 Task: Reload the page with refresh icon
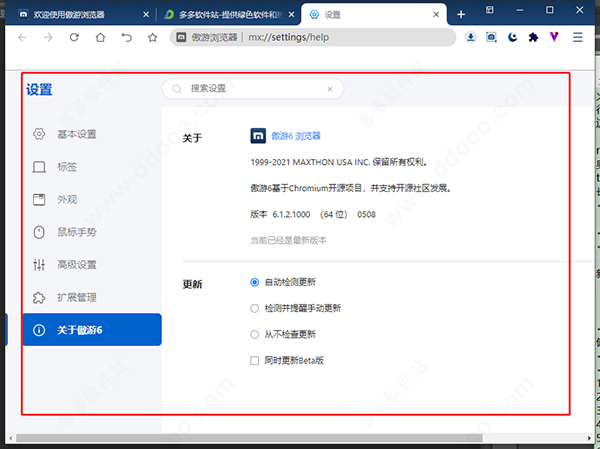[x=74, y=37]
